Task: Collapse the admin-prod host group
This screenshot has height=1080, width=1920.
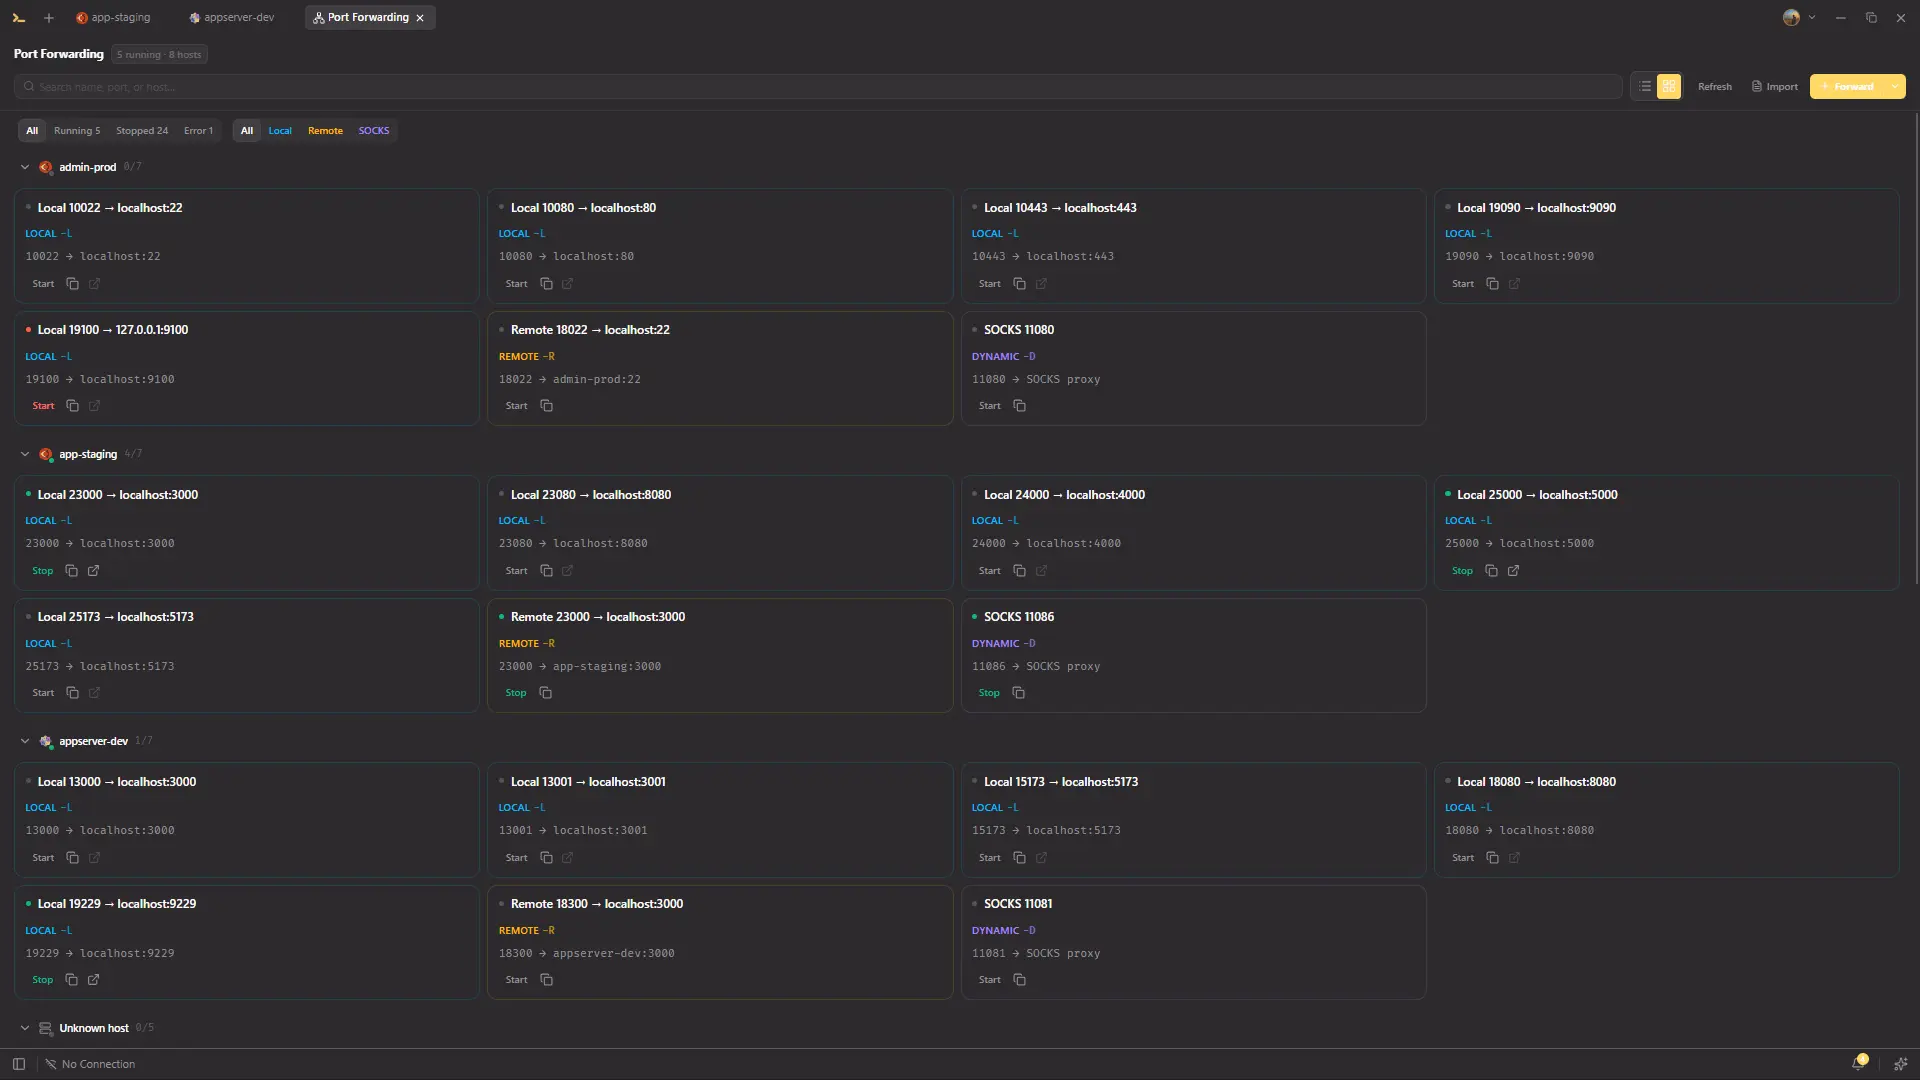Action: coord(25,168)
